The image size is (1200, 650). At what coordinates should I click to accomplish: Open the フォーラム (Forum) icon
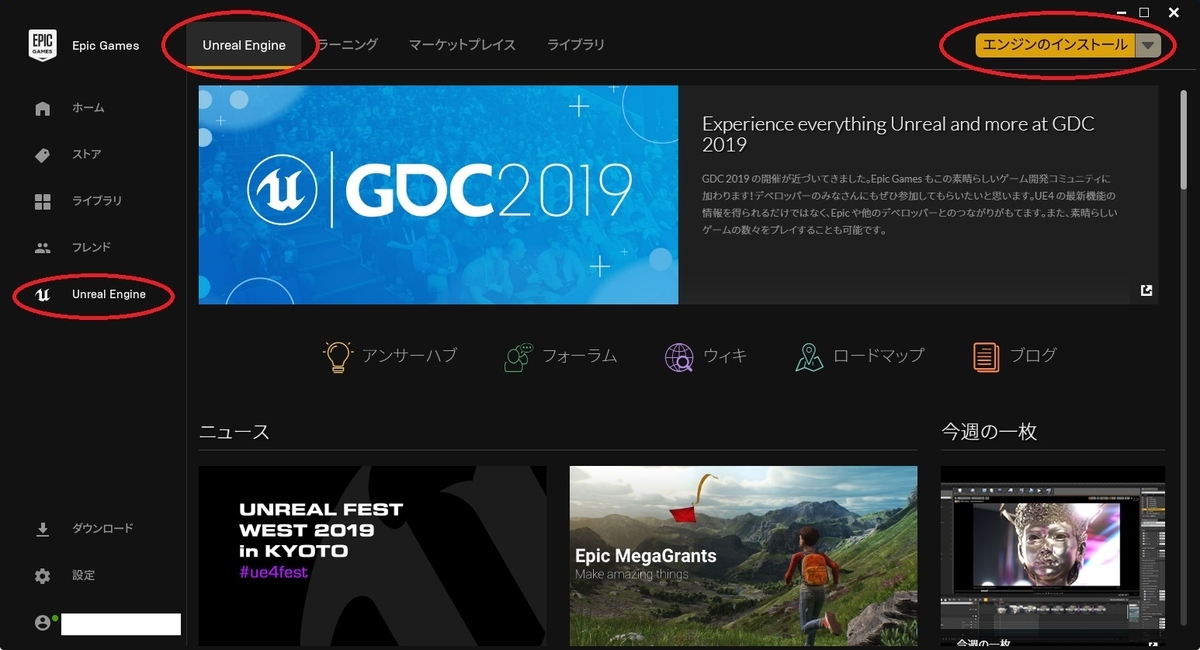[x=519, y=355]
